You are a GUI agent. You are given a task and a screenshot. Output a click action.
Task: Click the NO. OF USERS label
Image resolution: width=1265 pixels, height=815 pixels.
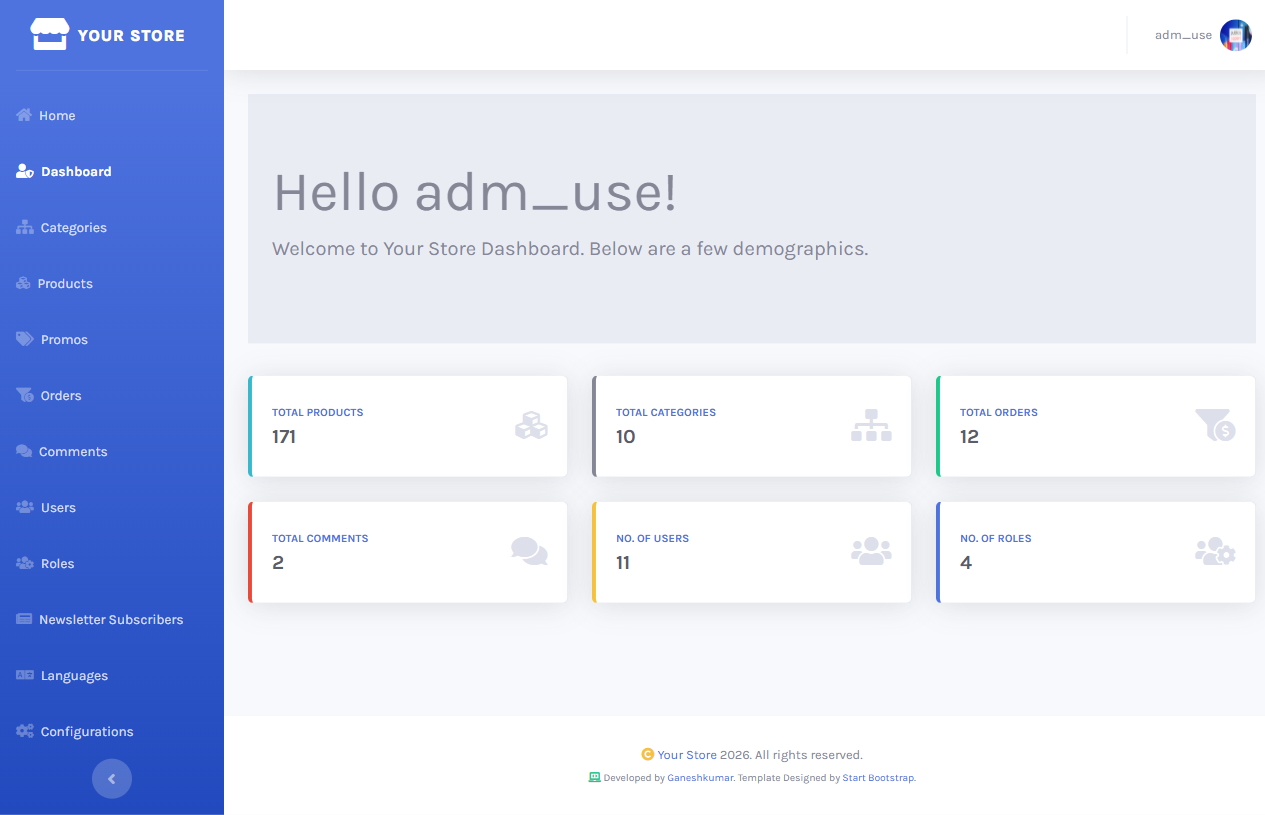pos(652,538)
